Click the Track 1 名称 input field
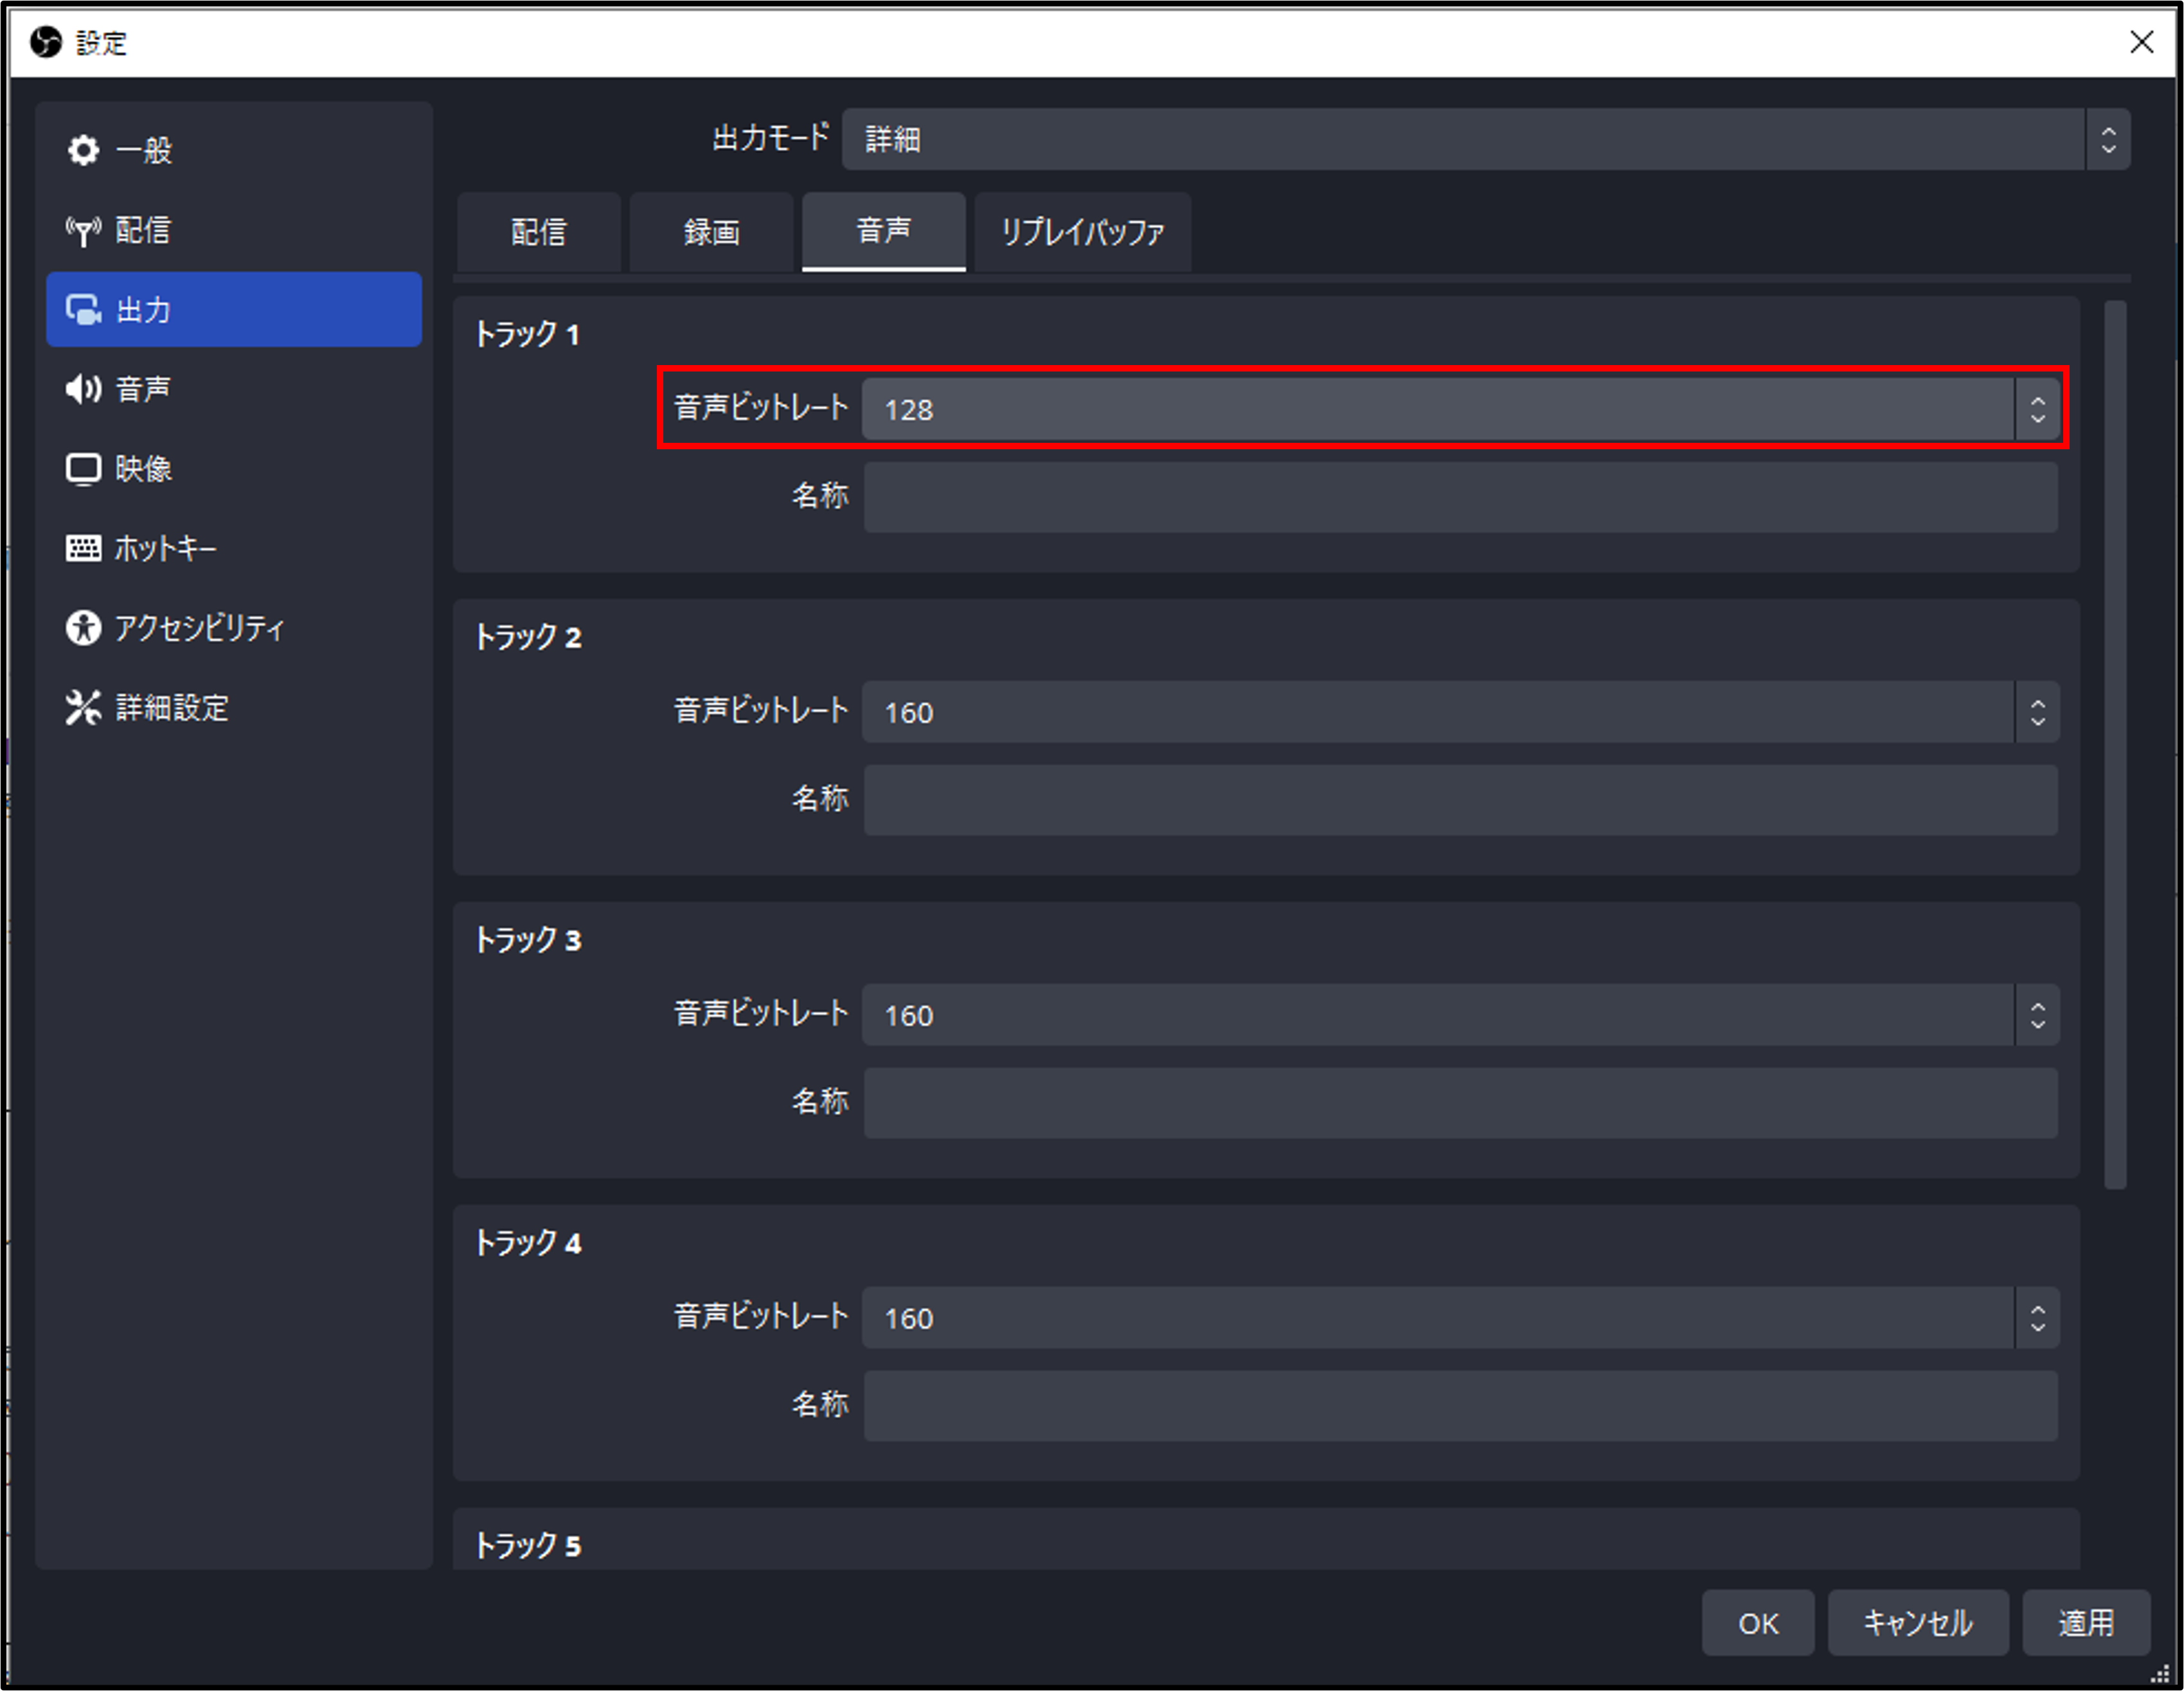The image size is (2184, 1691). [1460, 497]
